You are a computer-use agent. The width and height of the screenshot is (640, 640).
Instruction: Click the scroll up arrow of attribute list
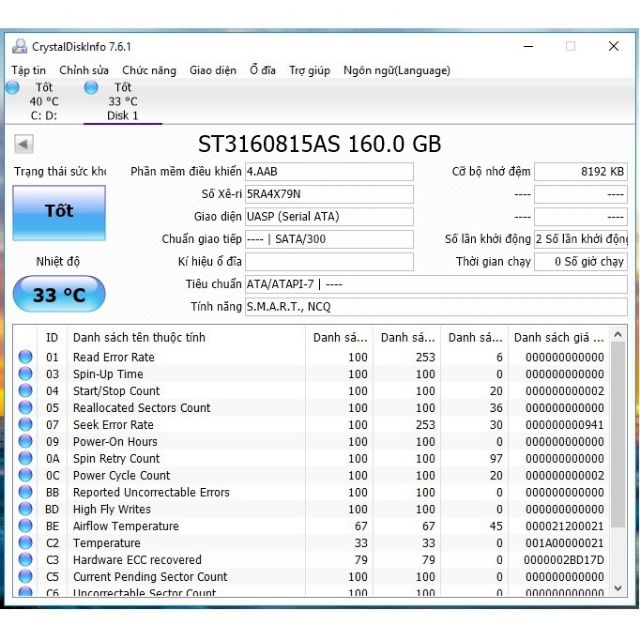pos(618,335)
